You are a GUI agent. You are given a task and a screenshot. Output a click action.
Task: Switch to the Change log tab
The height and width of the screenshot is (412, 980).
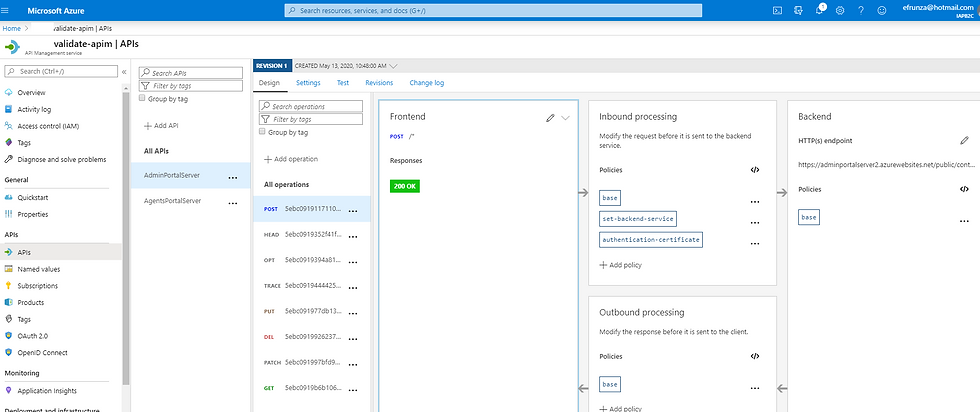pos(427,83)
